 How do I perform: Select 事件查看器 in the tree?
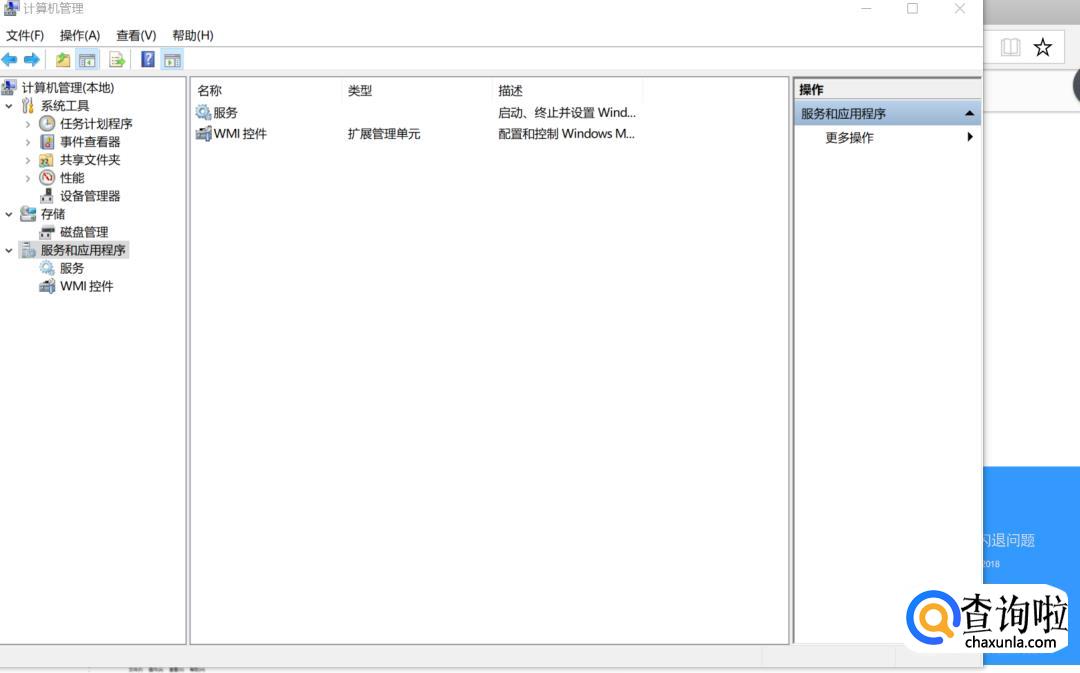90,141
